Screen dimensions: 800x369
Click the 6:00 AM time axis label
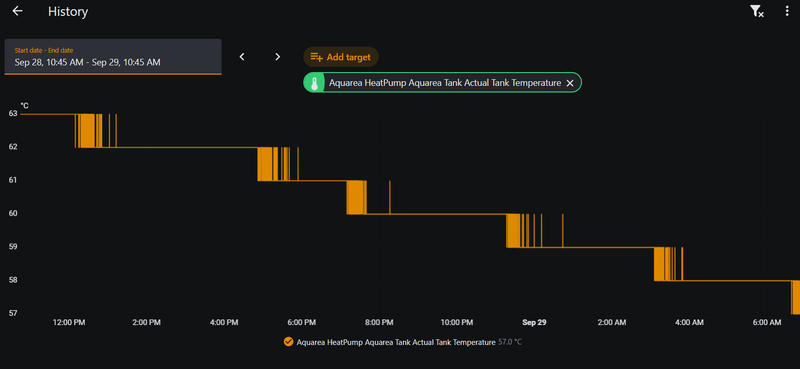tap(767, 323)
